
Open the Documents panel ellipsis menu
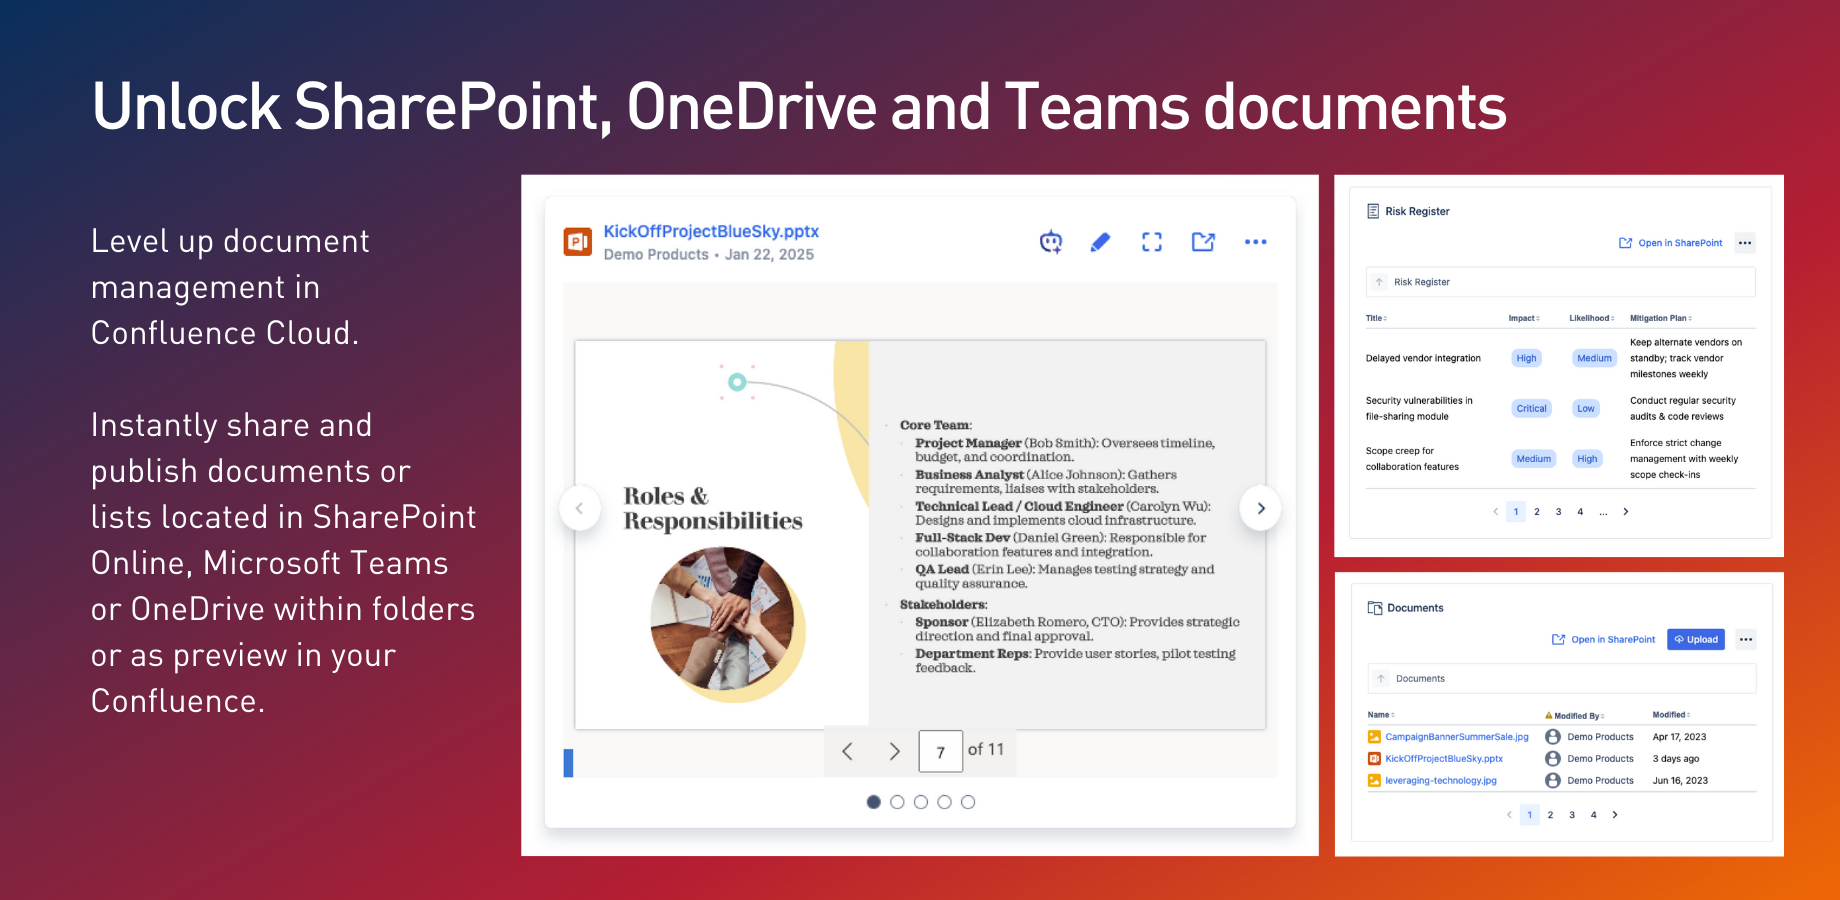pyautogui.click(x=1745, y=639)
